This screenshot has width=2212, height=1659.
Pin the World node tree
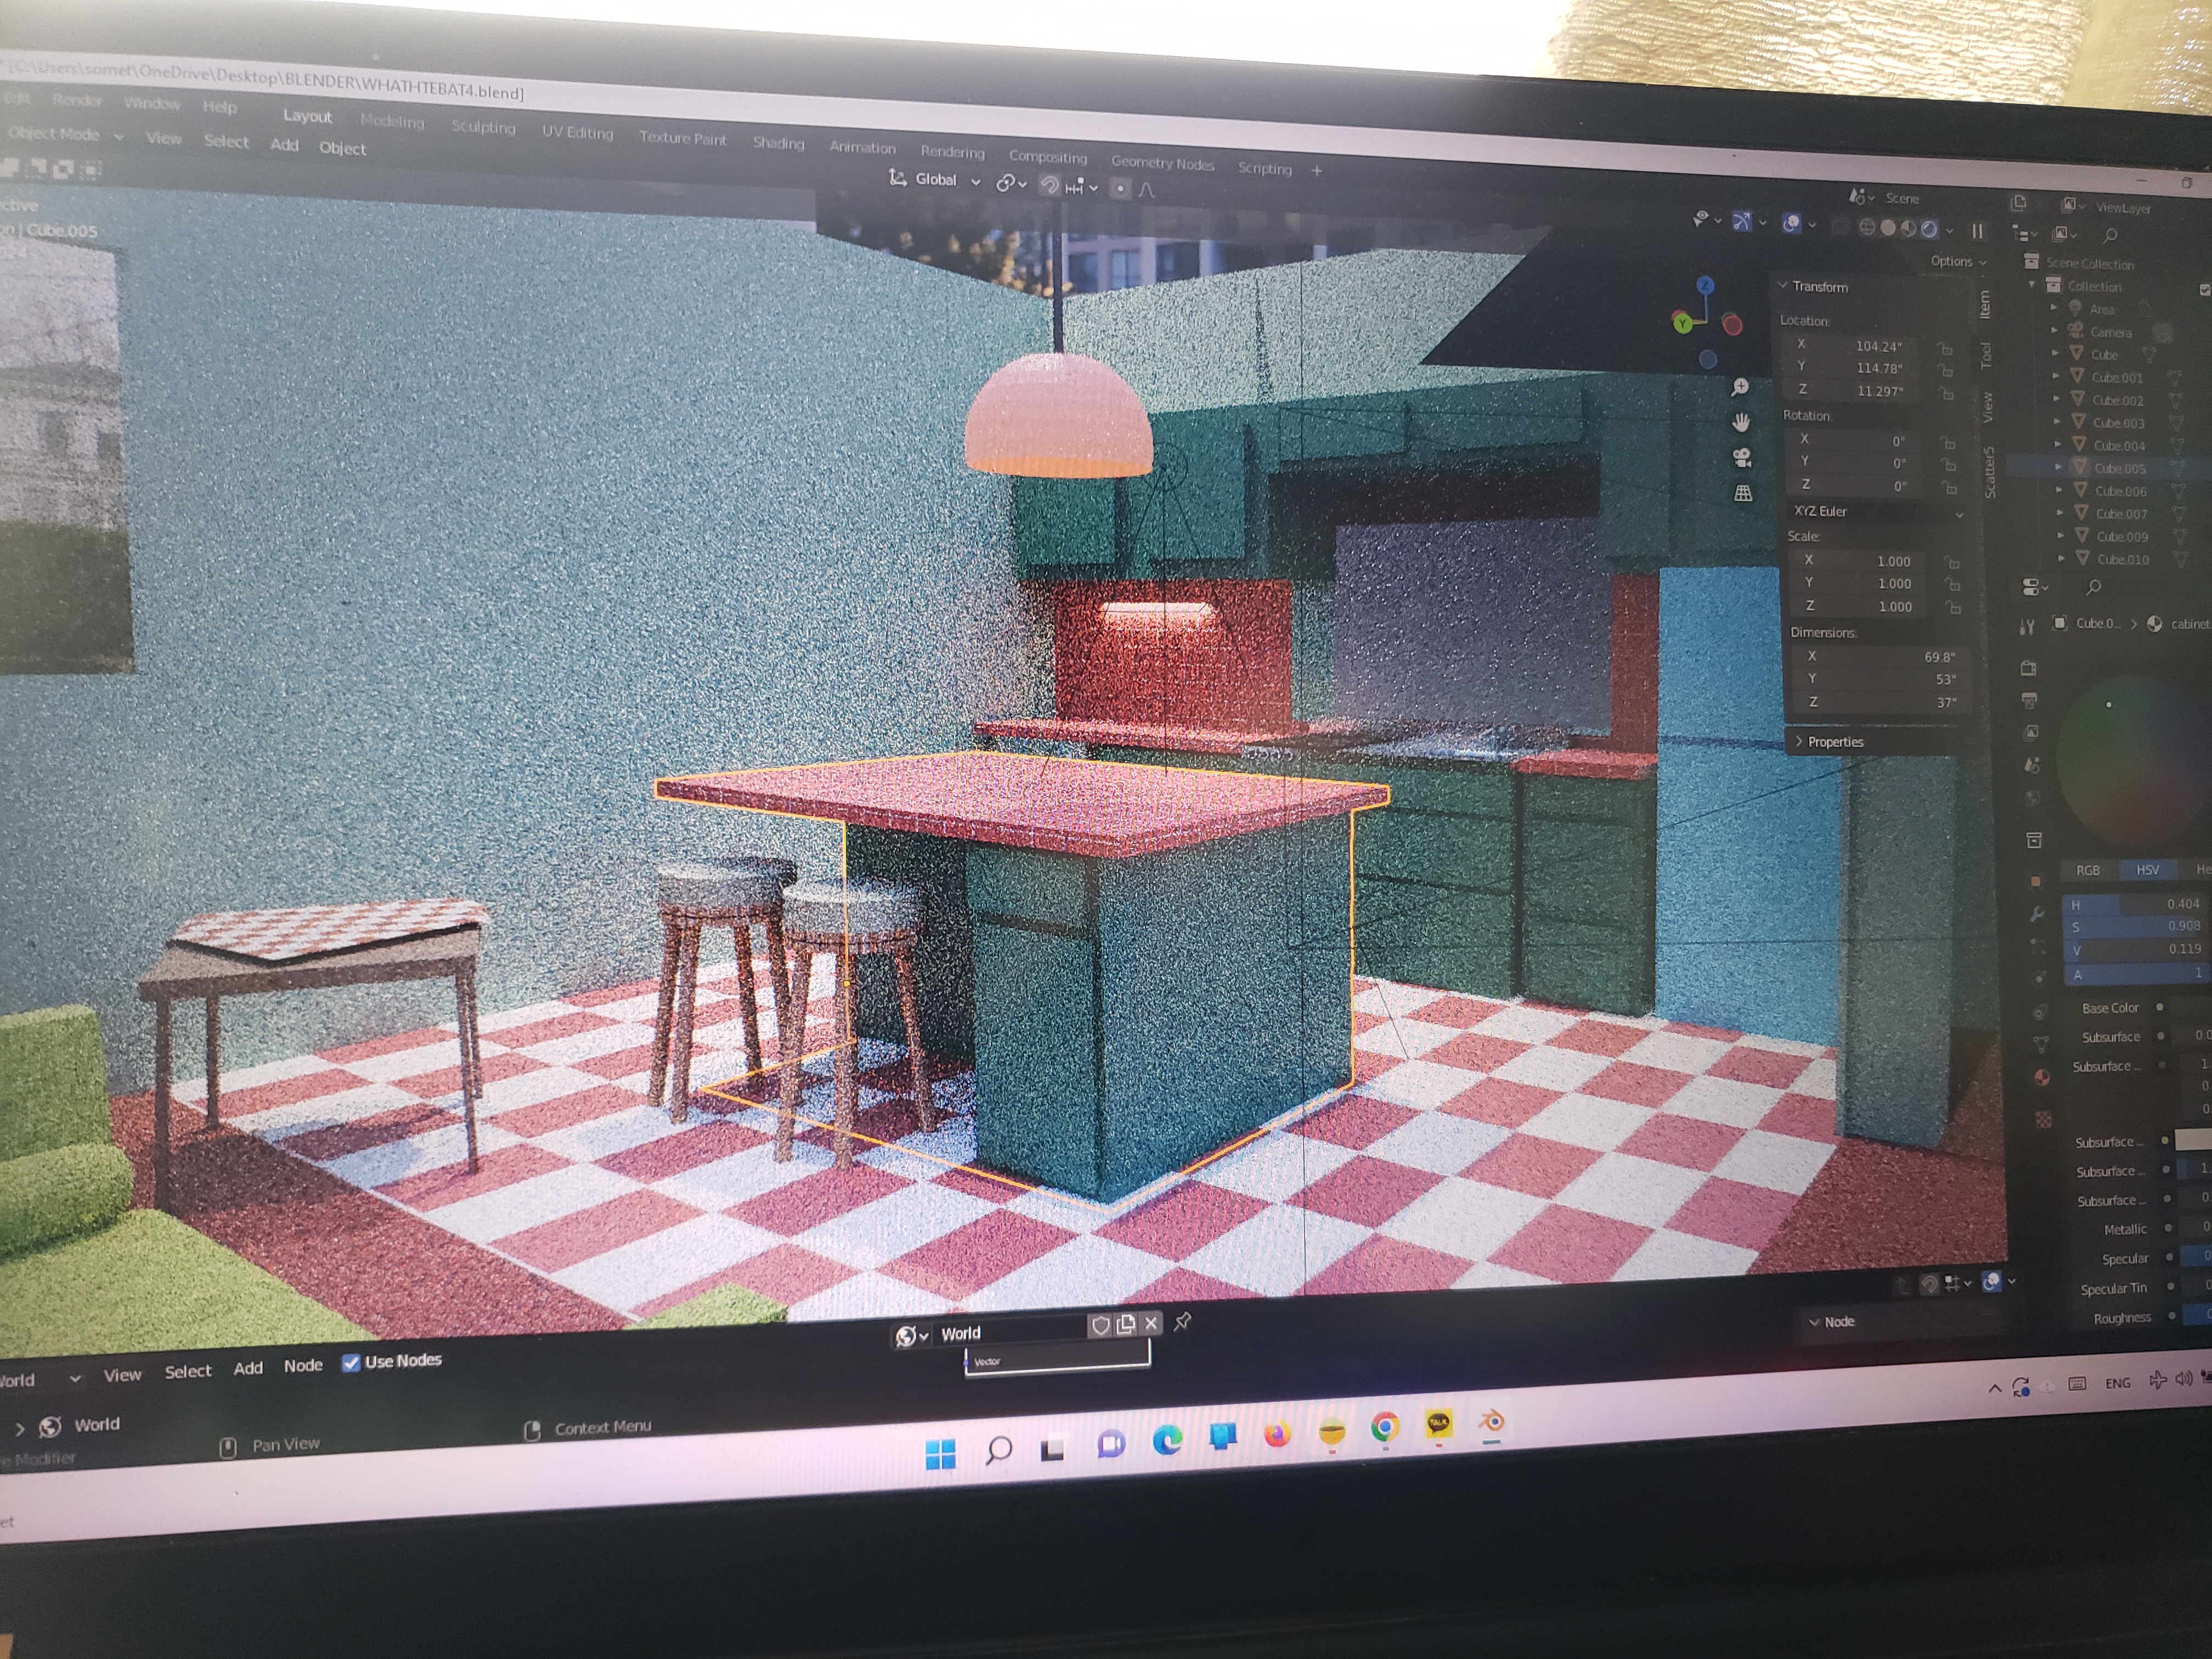(1183, 1321)
